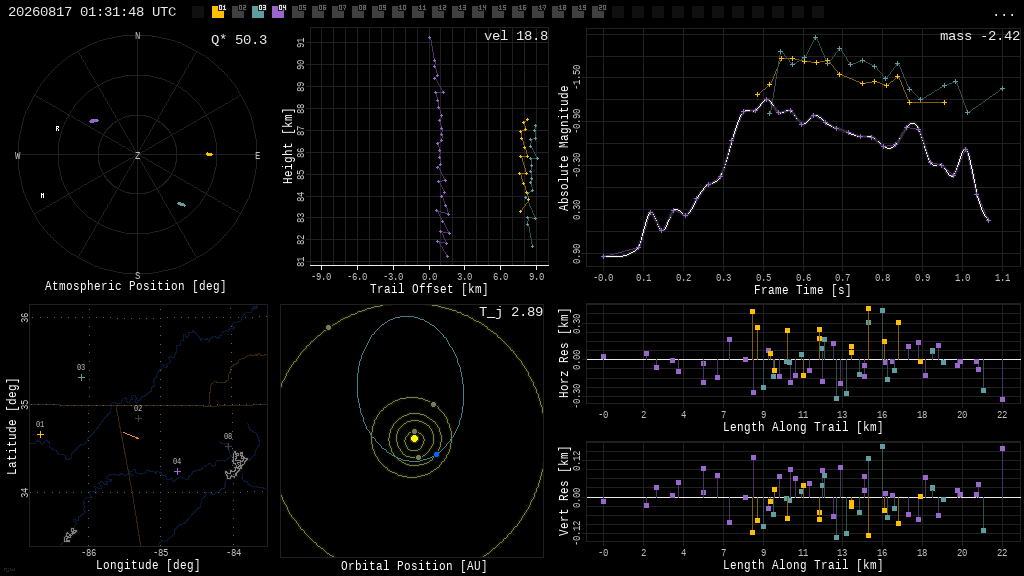1024x576 pixels.
Task: Select the inactive station 10 slot
Action: pos(398,11)
